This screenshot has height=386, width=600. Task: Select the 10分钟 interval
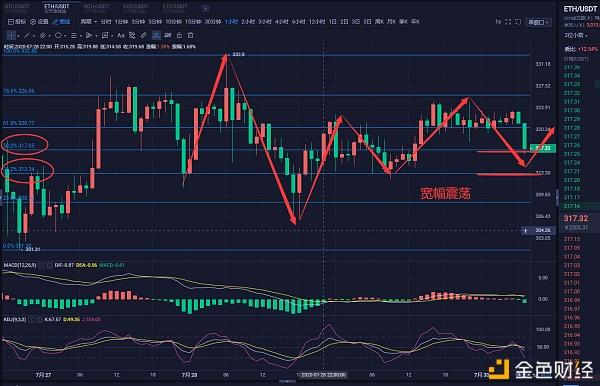click(174, 22)
